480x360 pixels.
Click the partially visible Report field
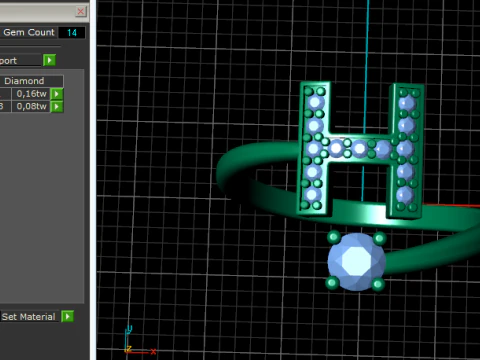[x=21, y=60]
